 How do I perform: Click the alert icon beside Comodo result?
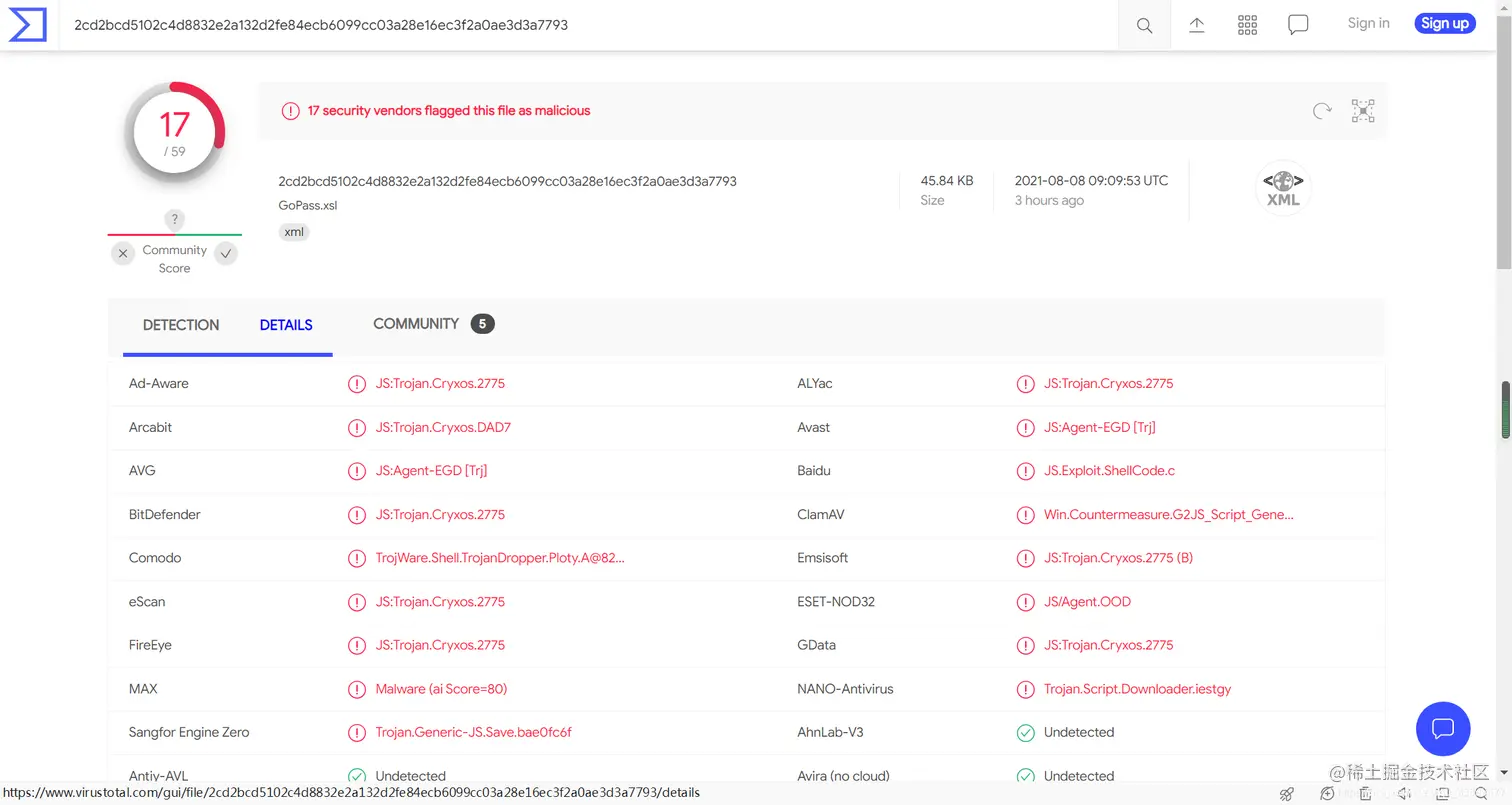point(356,558)
